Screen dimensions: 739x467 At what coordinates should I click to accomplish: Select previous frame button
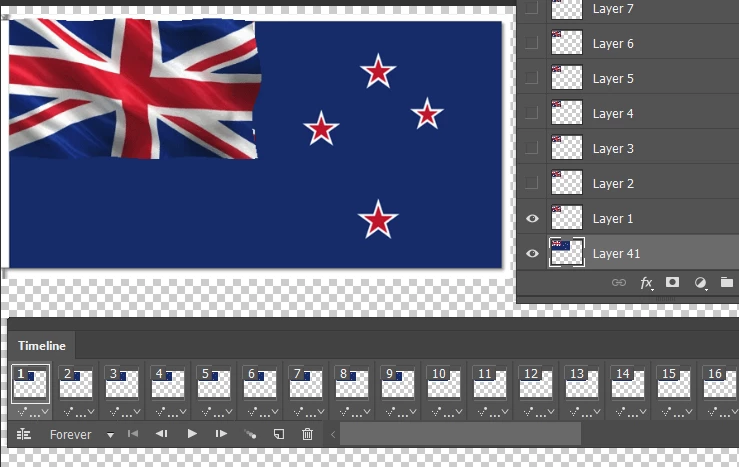coord(162,434)
